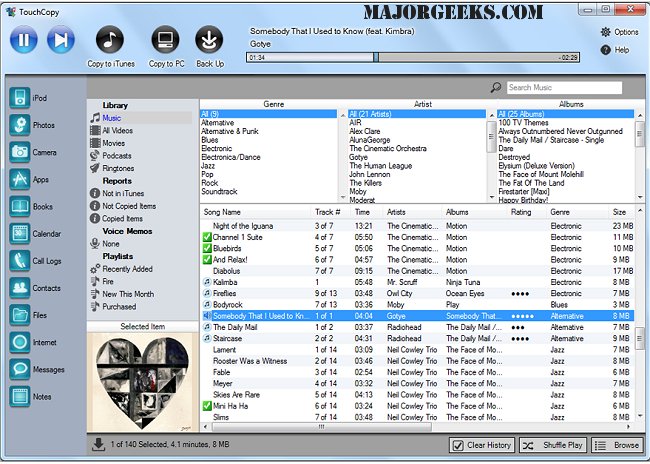Pause the playing song

coord(24,40)
